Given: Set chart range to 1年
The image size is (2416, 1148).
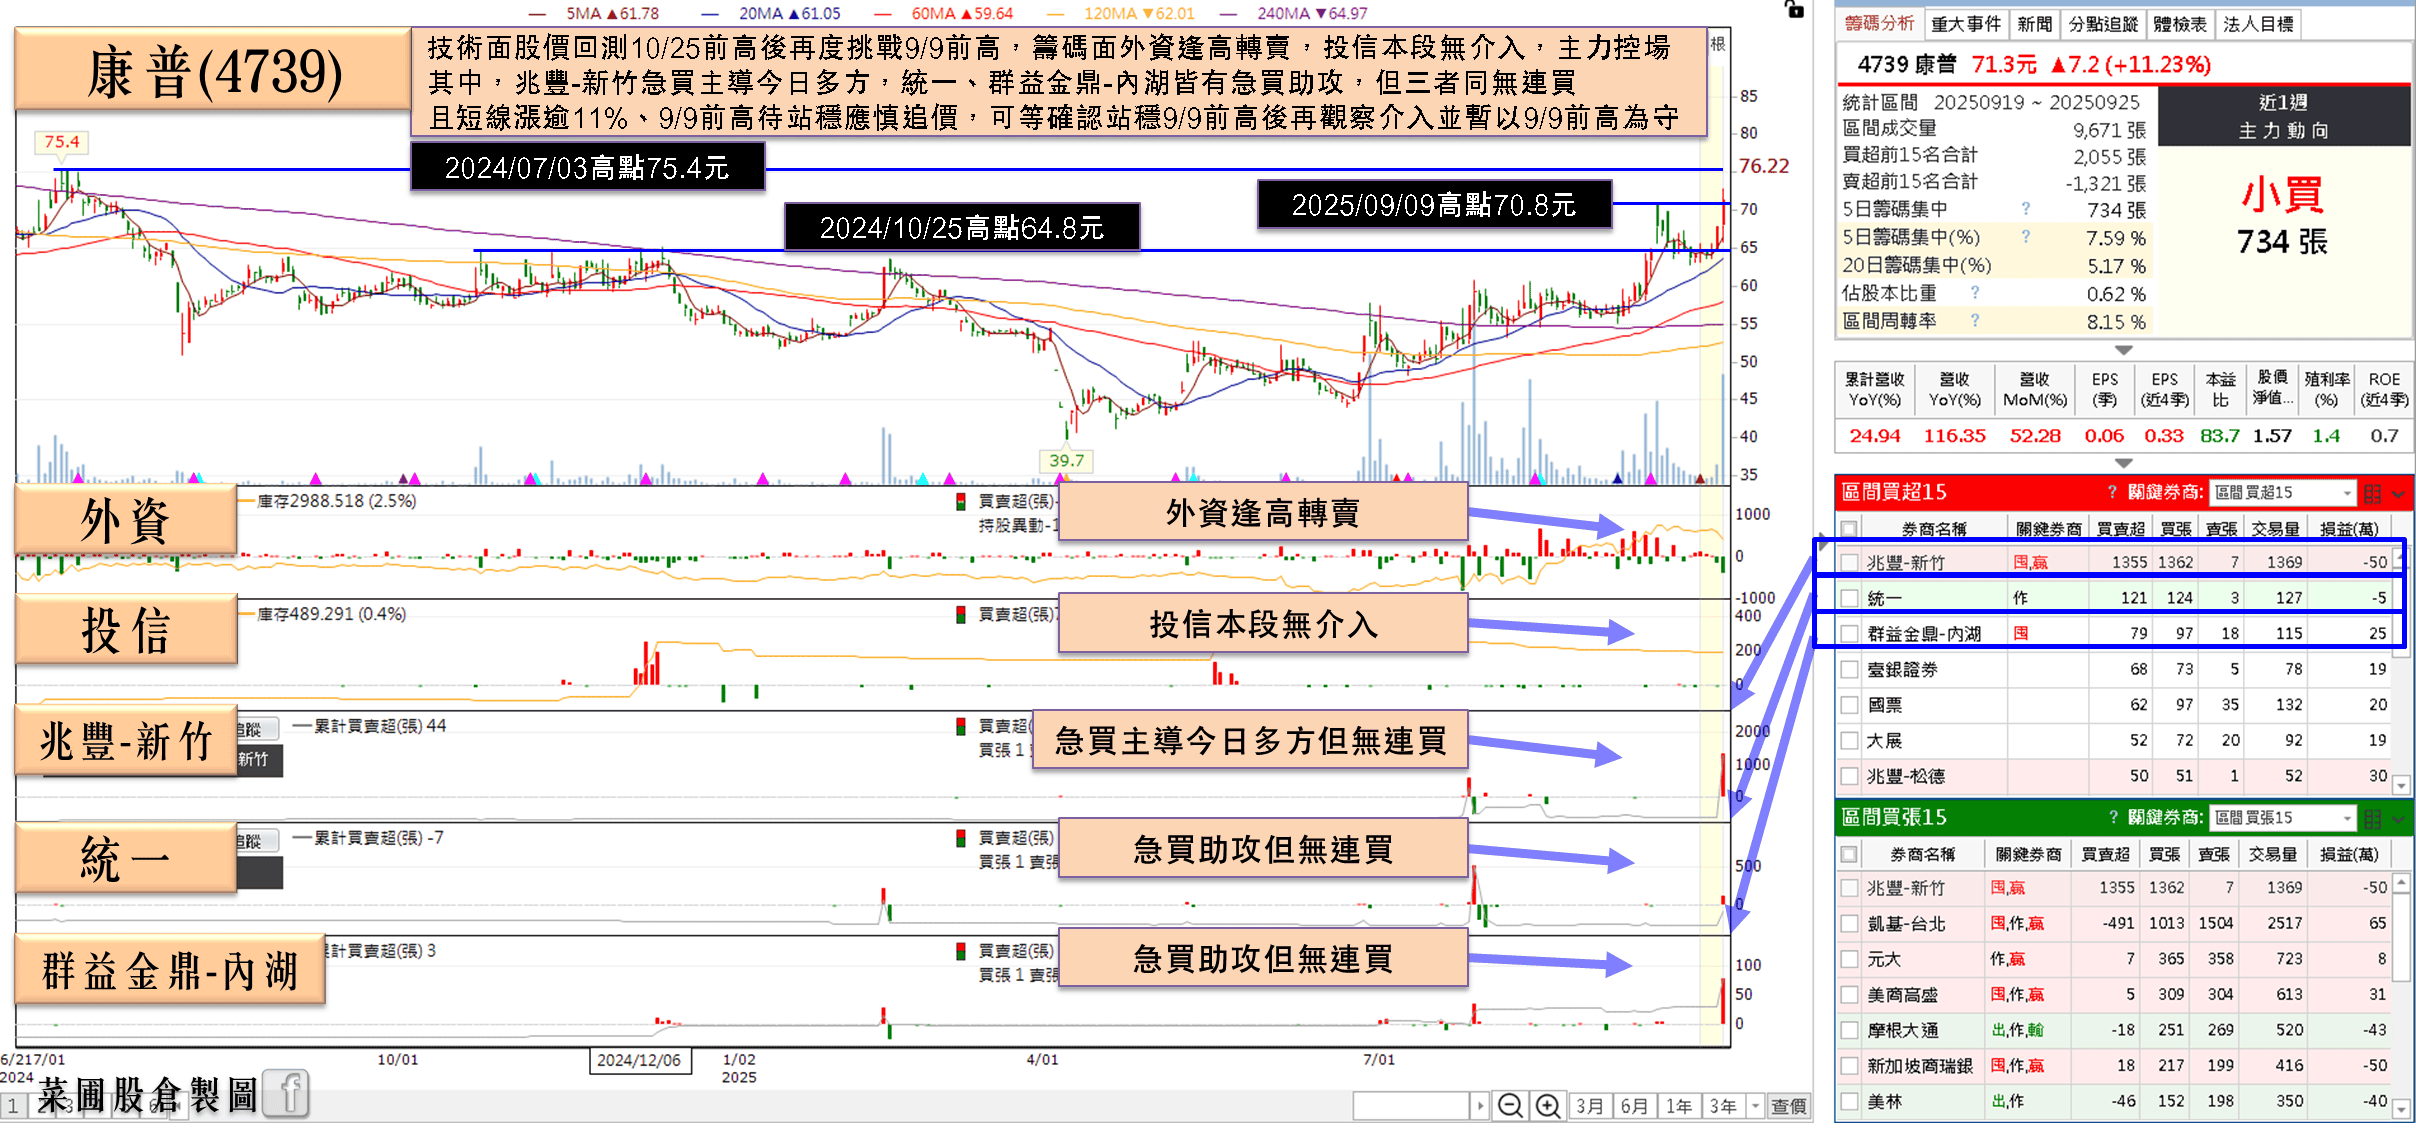Looking at the screenshot, I should coord(1678,1106).
